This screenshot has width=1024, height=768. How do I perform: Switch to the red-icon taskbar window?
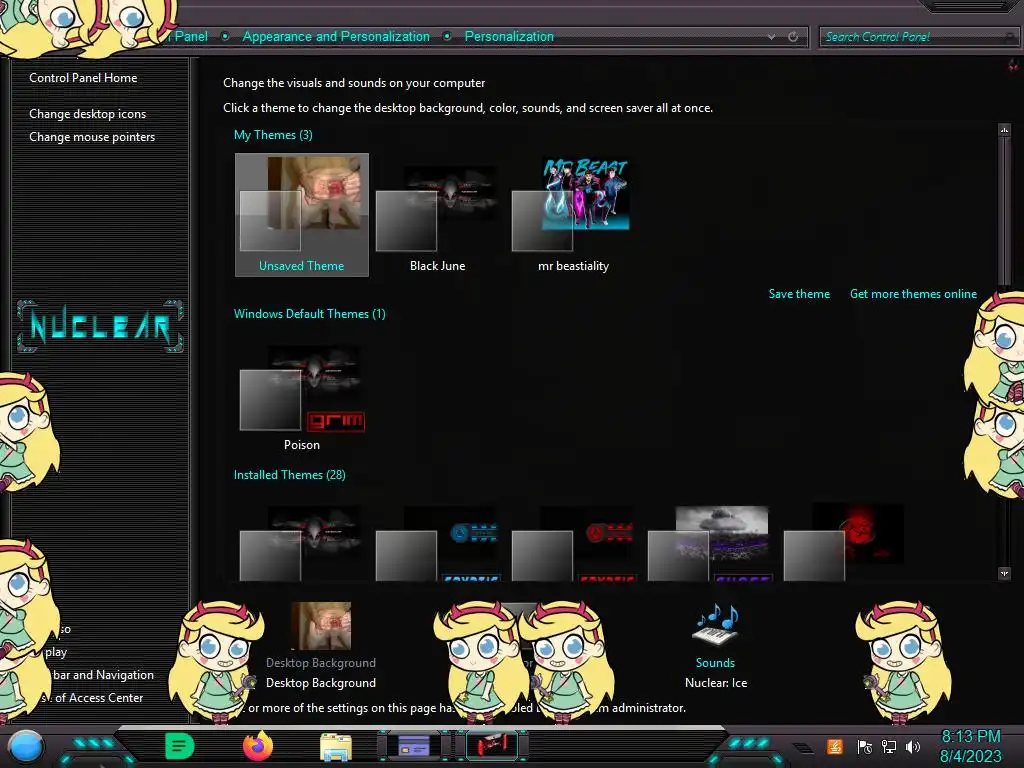[x=492, y=746]
